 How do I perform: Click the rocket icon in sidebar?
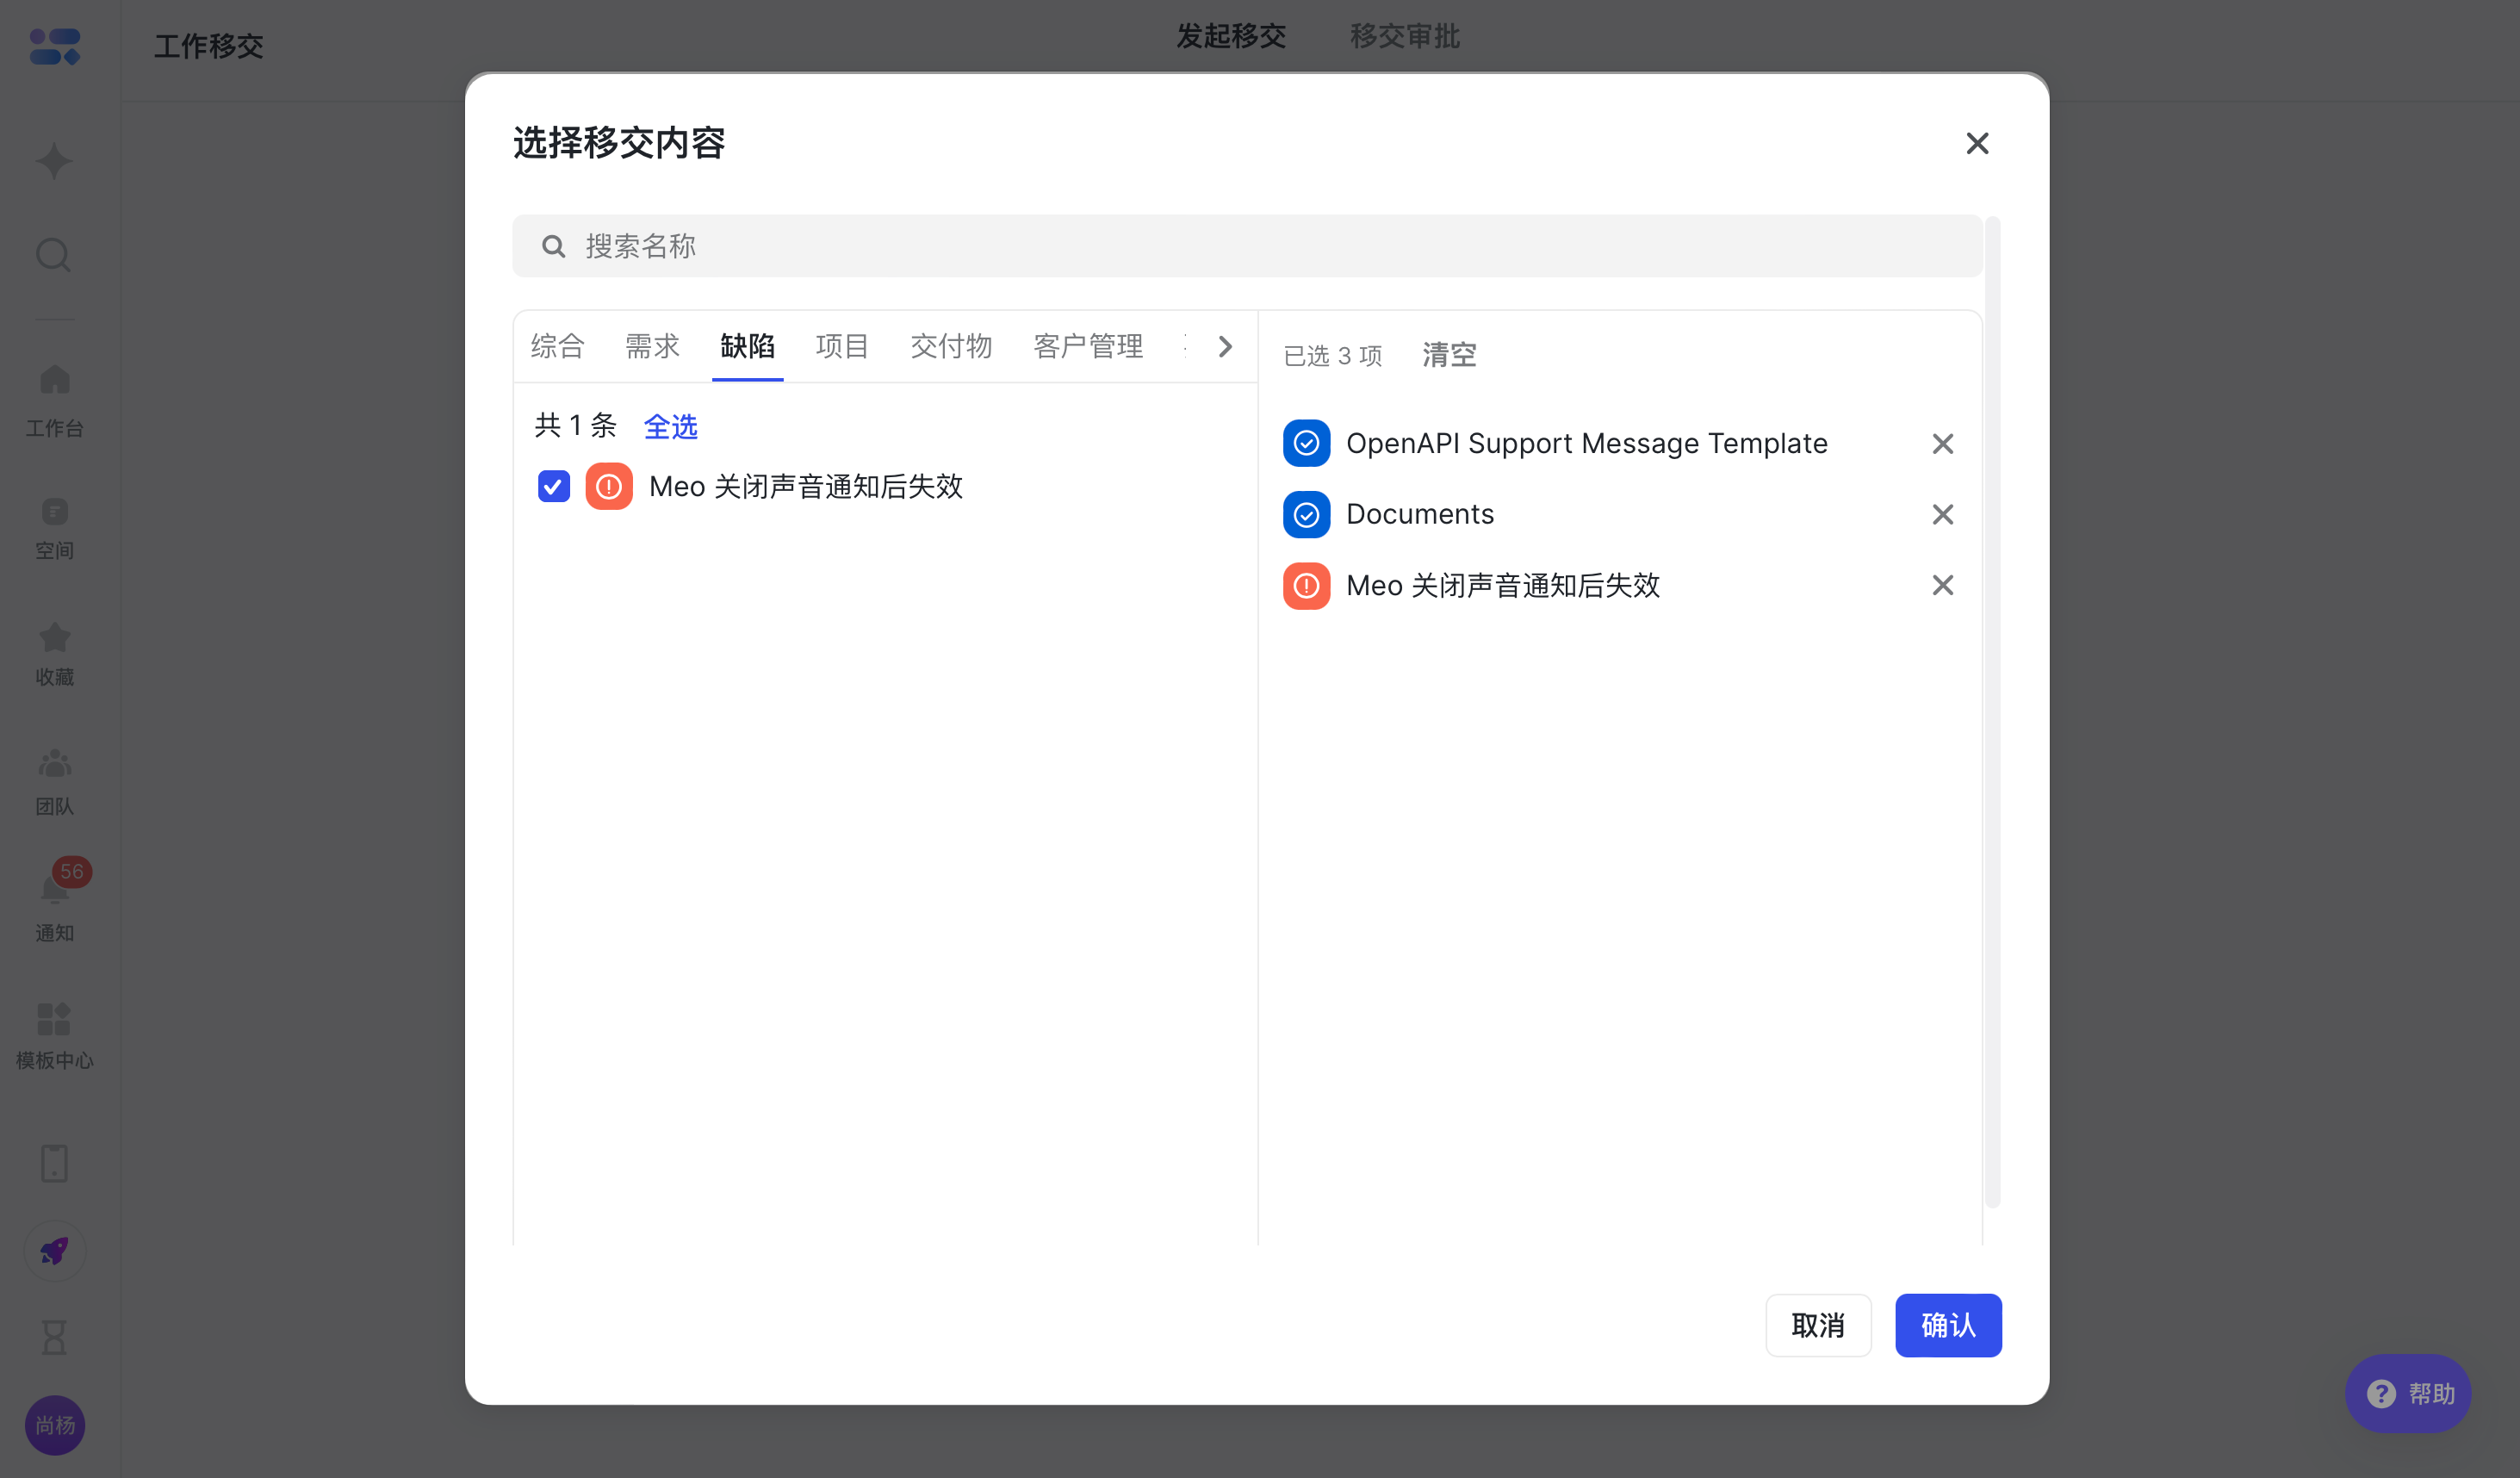pos(54,1251)
